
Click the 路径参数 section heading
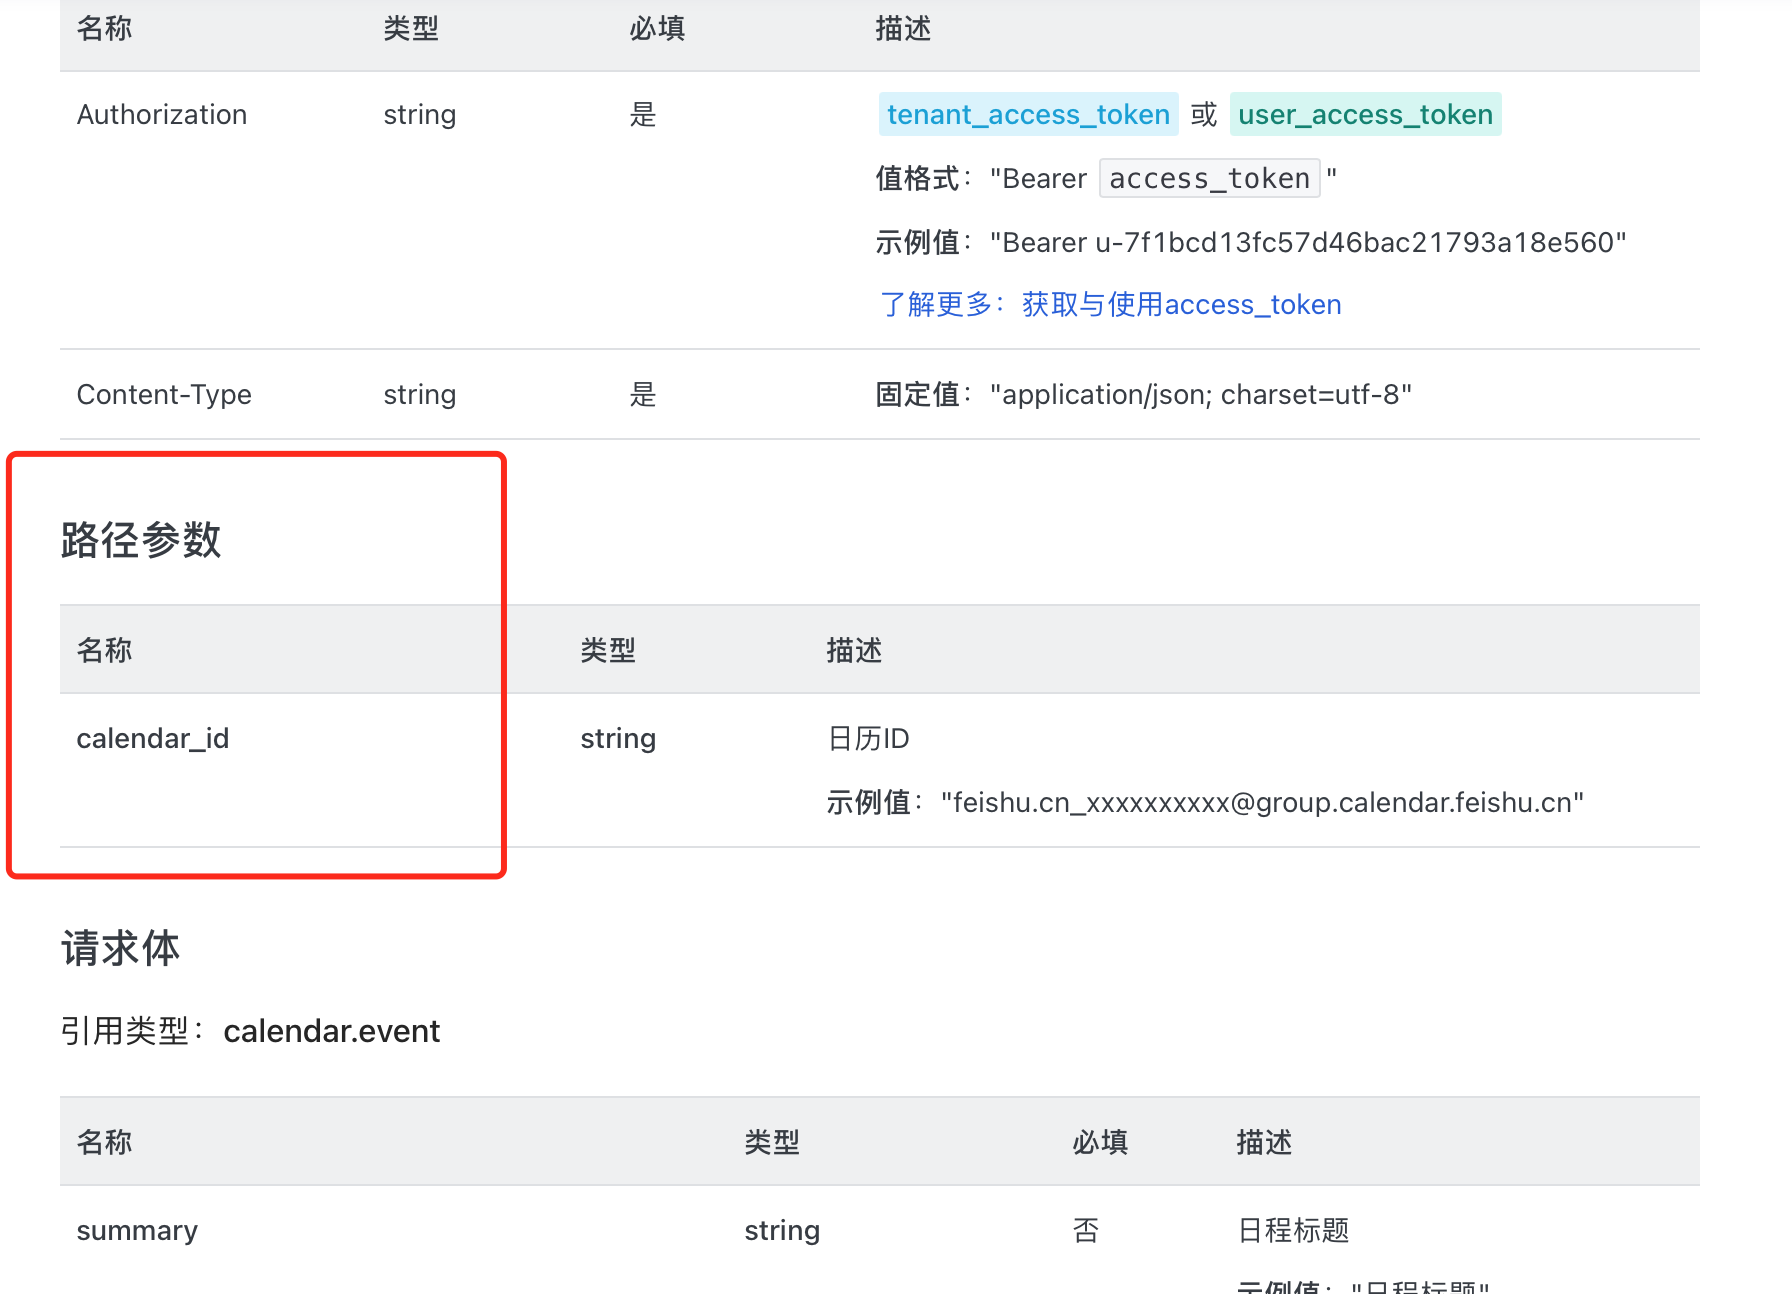click(141, 540)
